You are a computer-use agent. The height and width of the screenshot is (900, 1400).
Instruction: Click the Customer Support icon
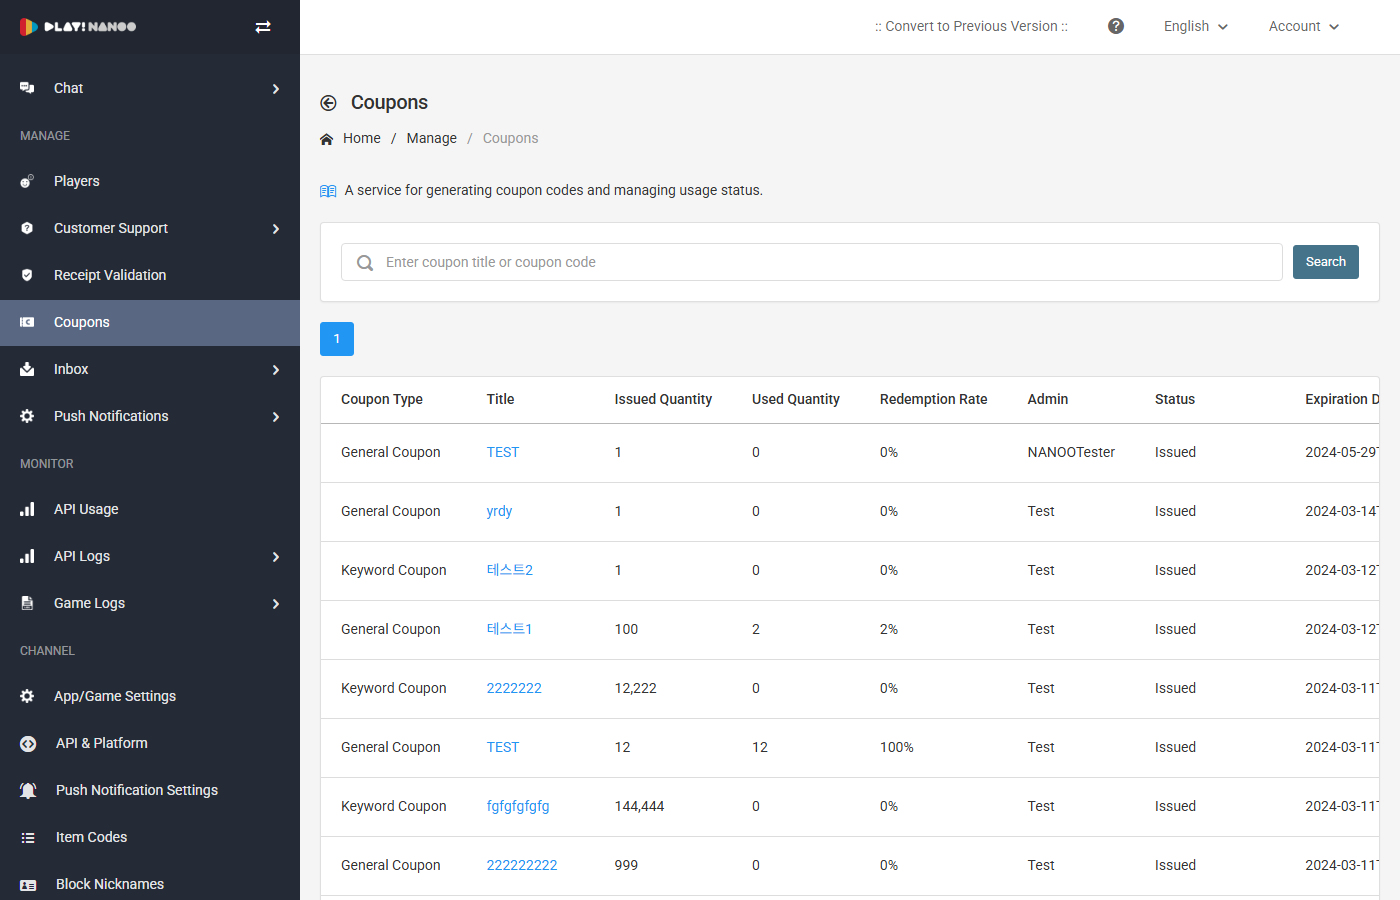[27, 228]
